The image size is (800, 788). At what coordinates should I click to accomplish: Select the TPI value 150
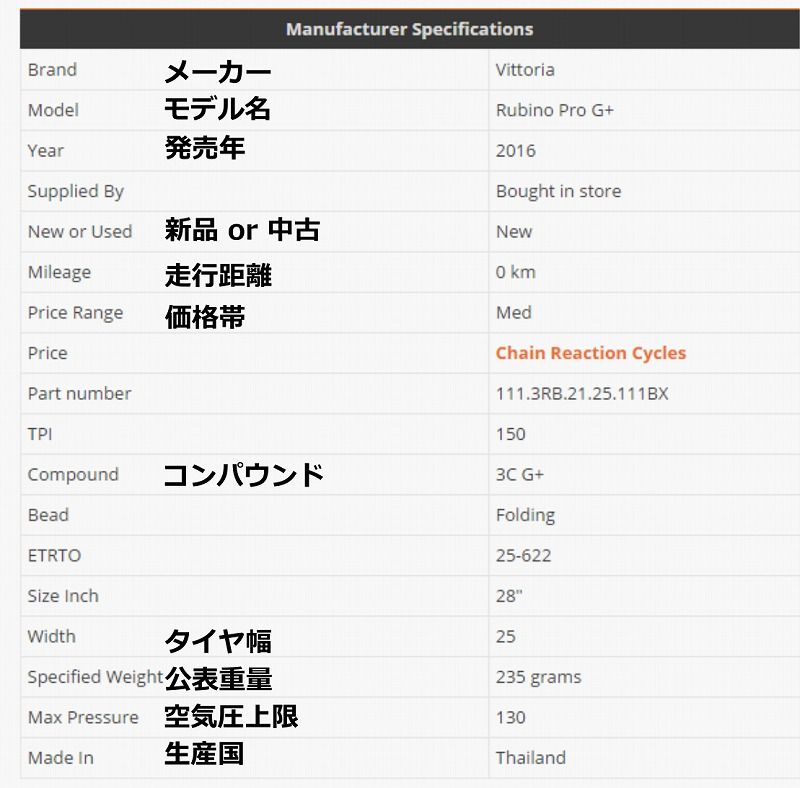(510, 434)
